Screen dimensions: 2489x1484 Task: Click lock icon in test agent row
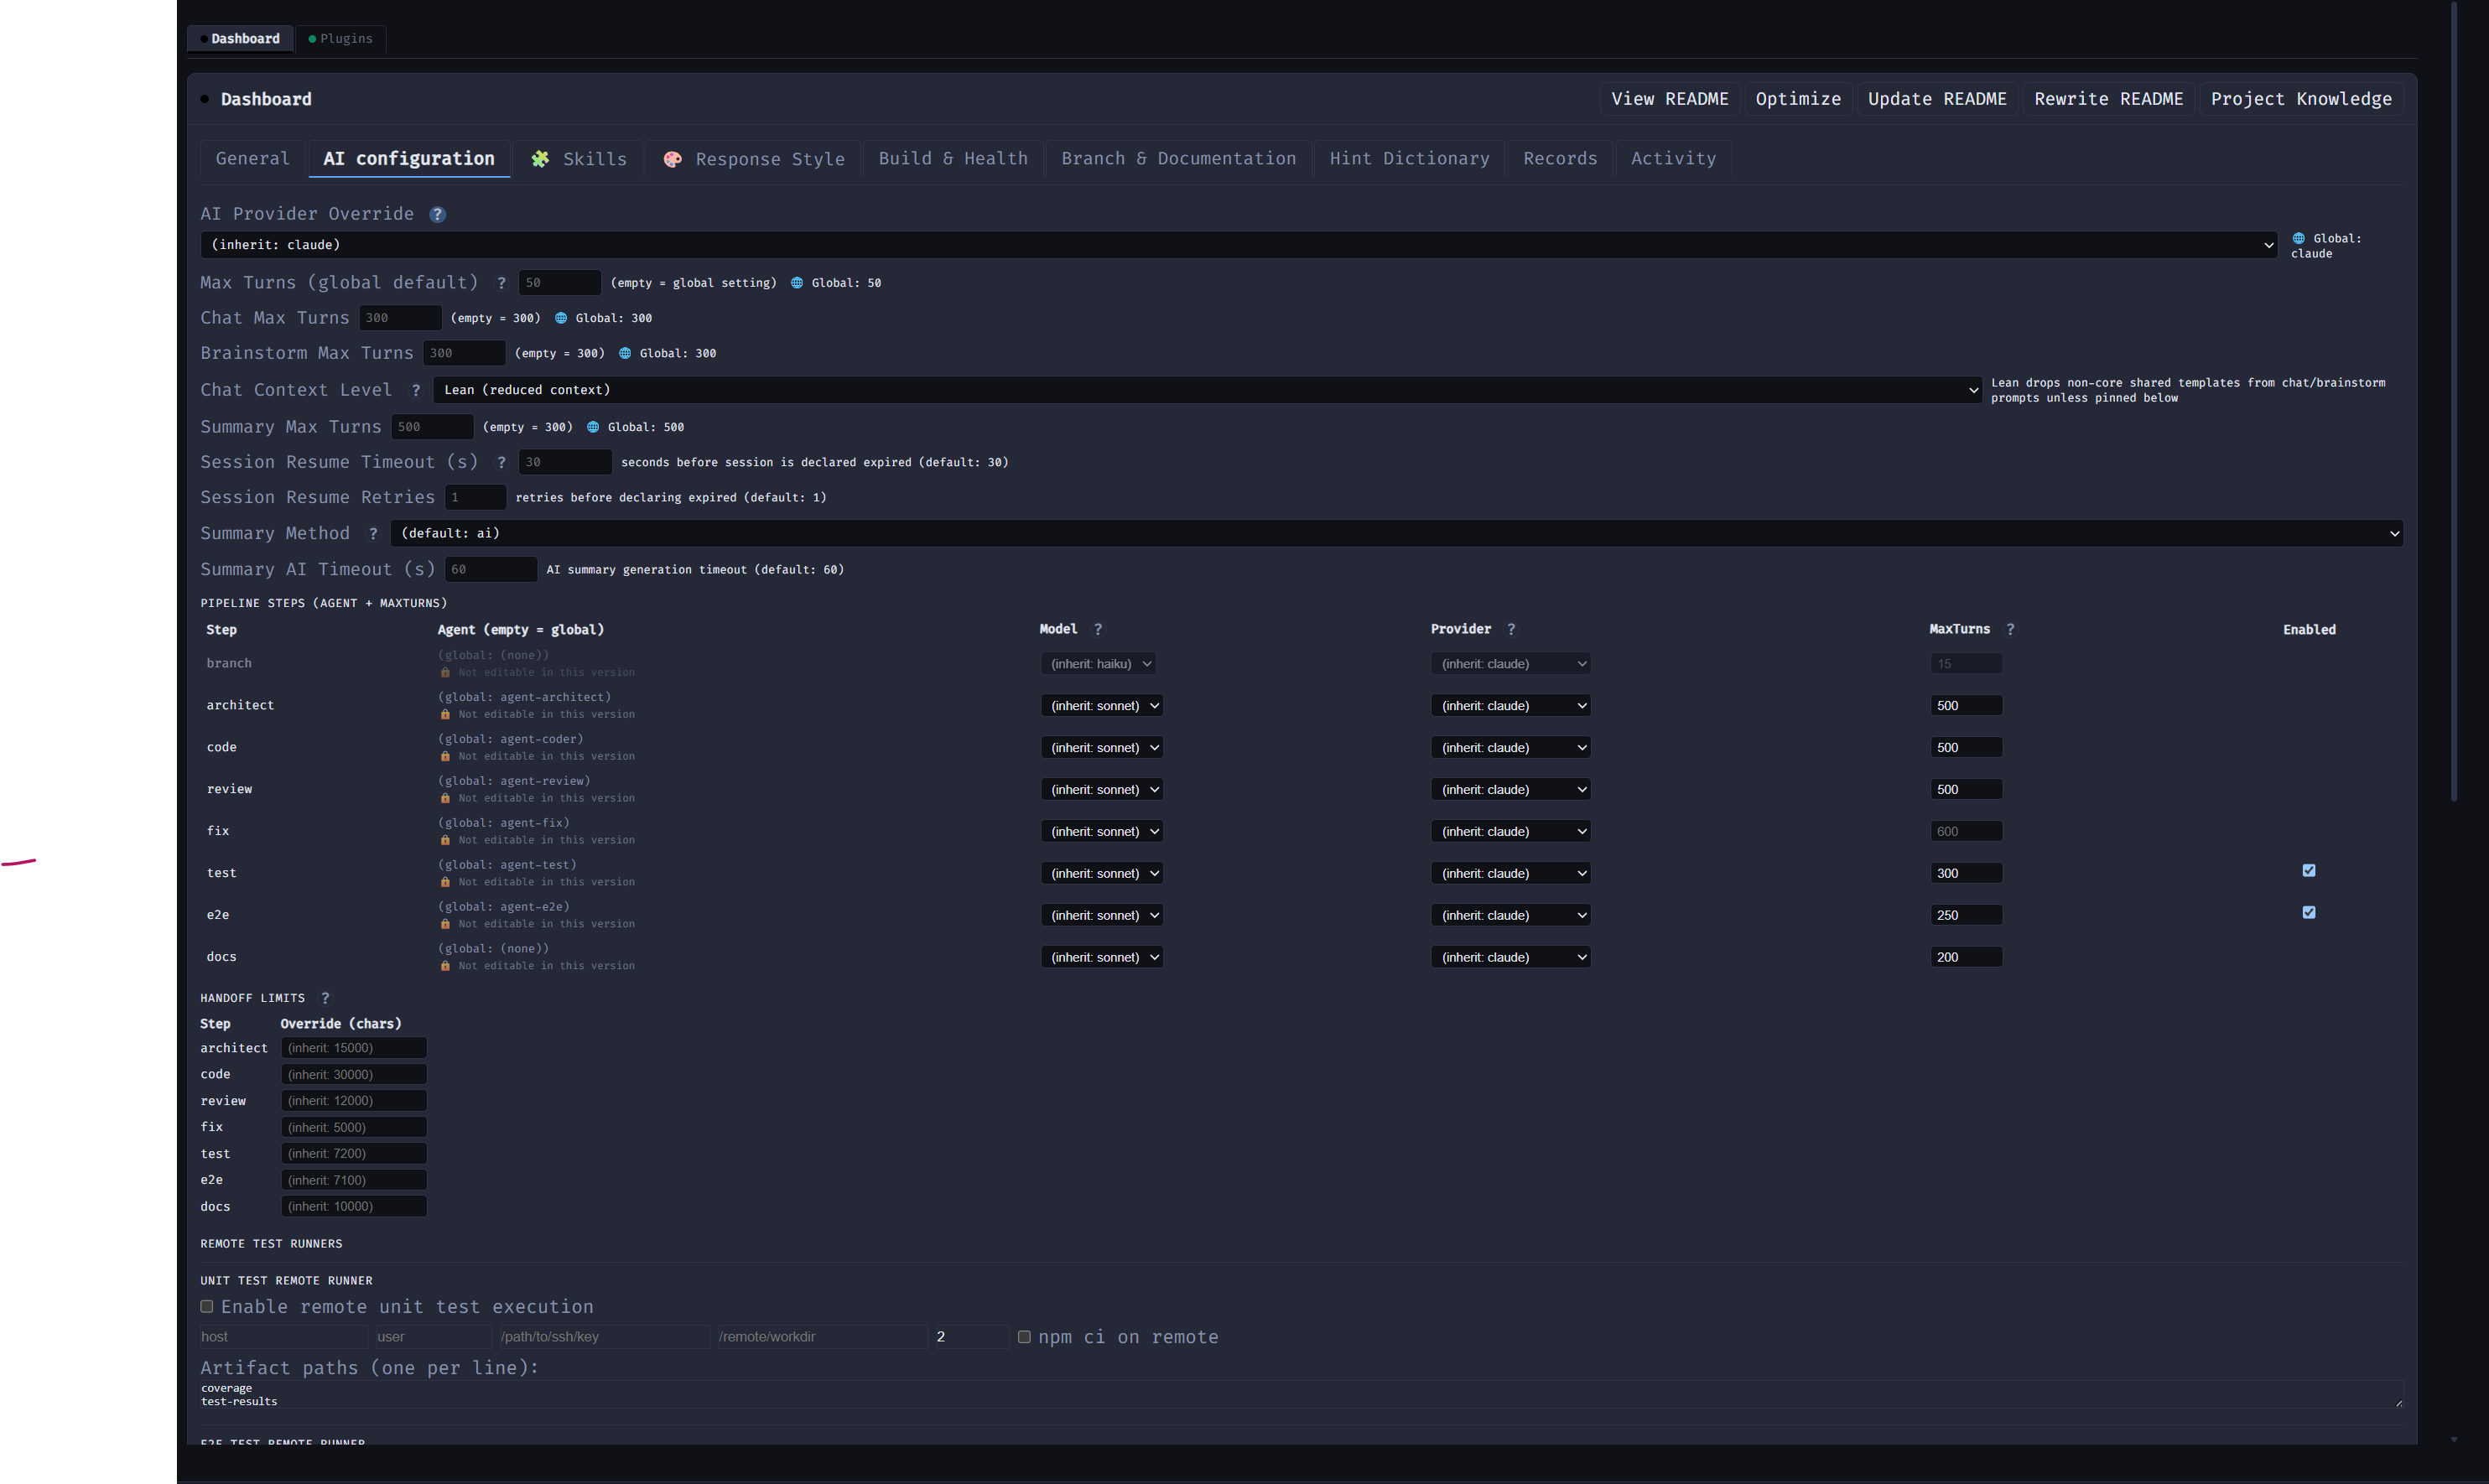point(445,882)
